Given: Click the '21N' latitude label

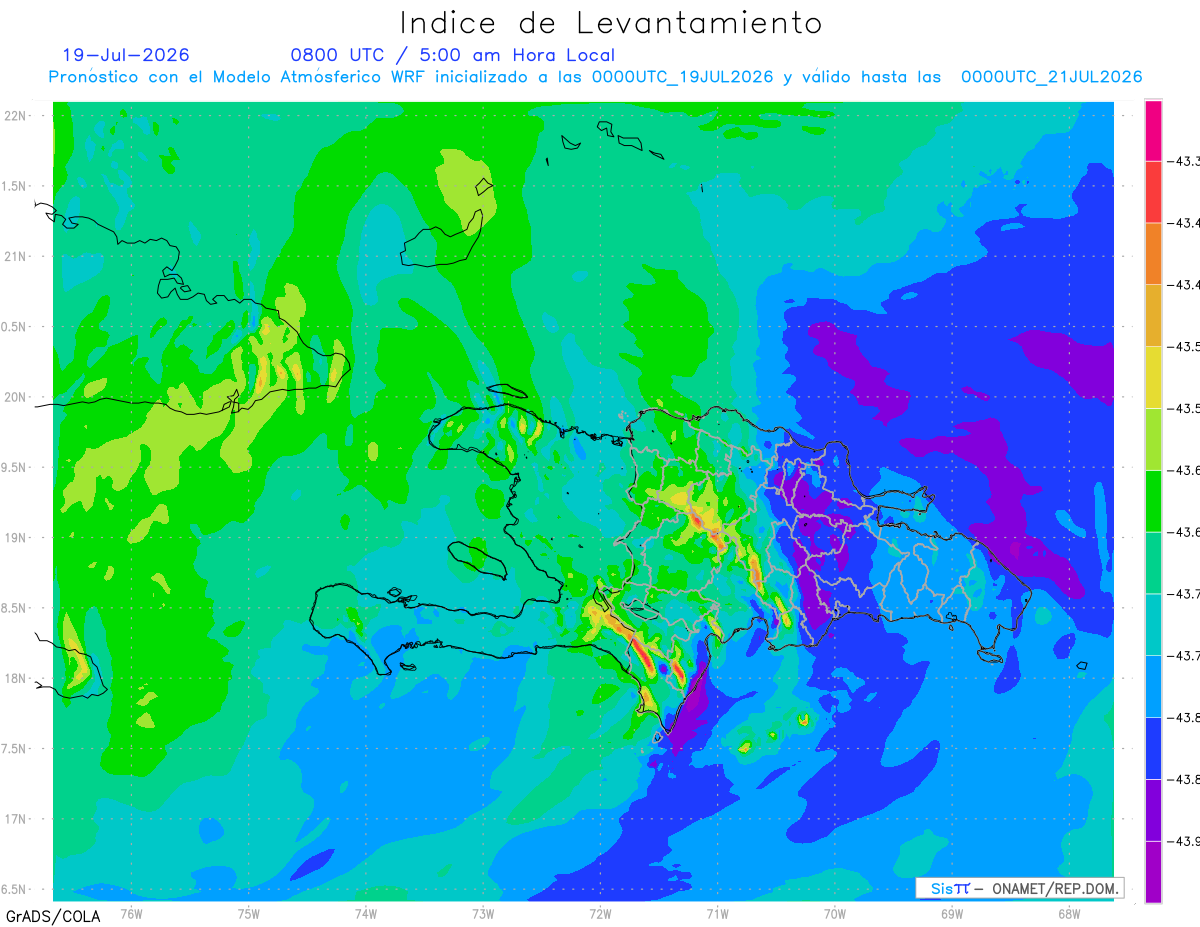Looking at the screenshot, I should click(x=17, y=257).
